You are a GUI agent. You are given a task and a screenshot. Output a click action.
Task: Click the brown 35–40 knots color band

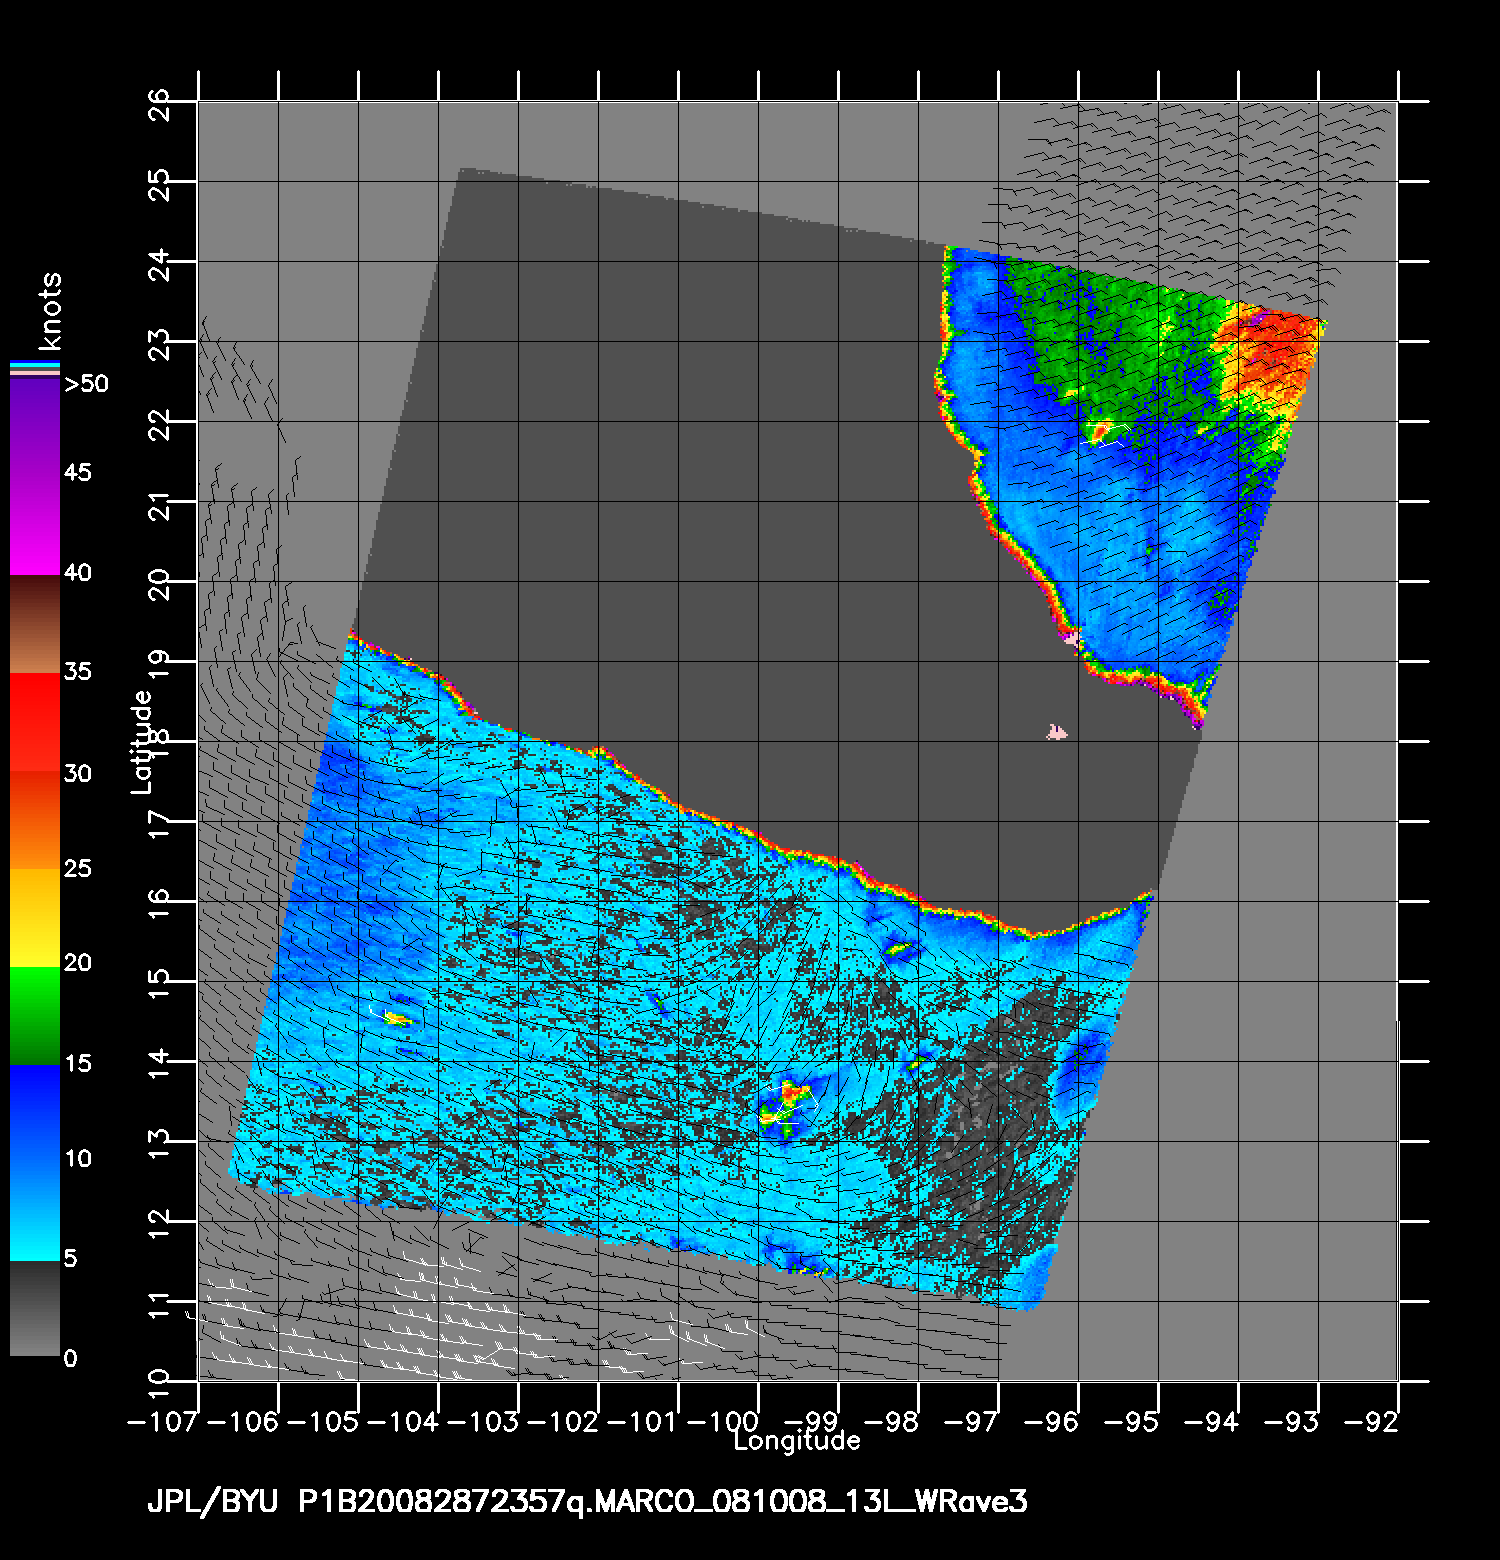[35, 625]
